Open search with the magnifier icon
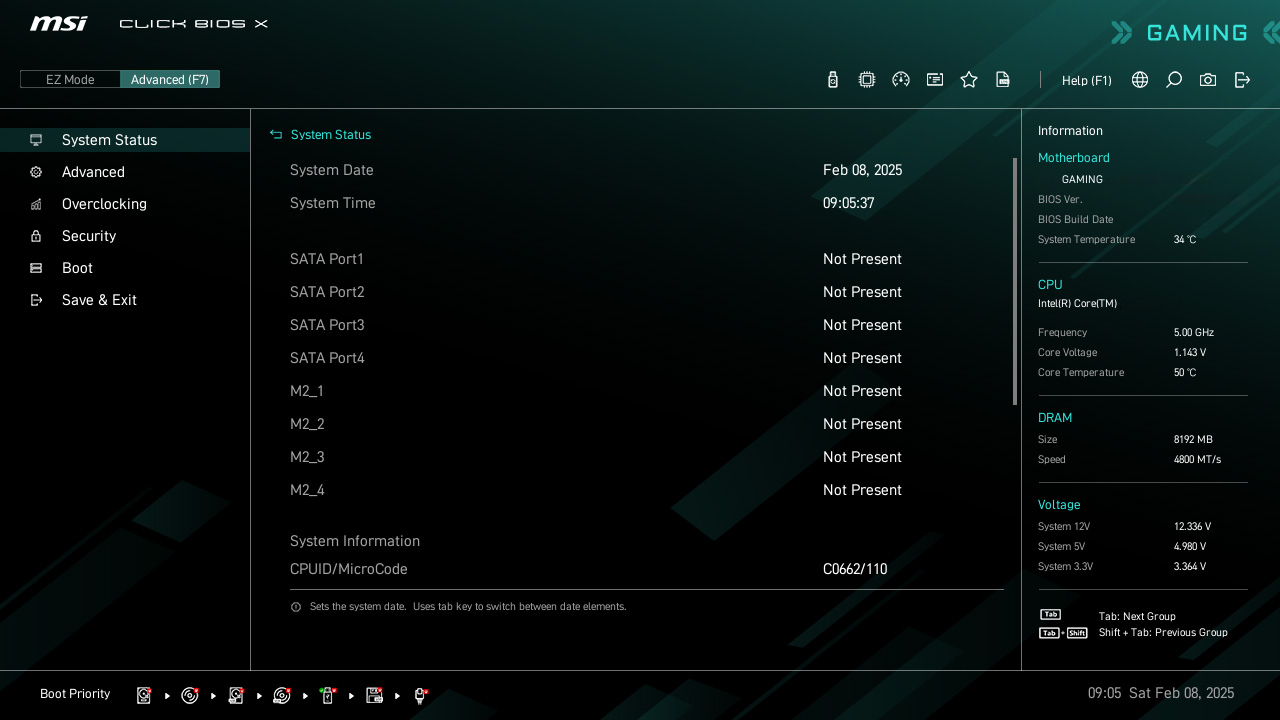 (x=1174, y=80)
